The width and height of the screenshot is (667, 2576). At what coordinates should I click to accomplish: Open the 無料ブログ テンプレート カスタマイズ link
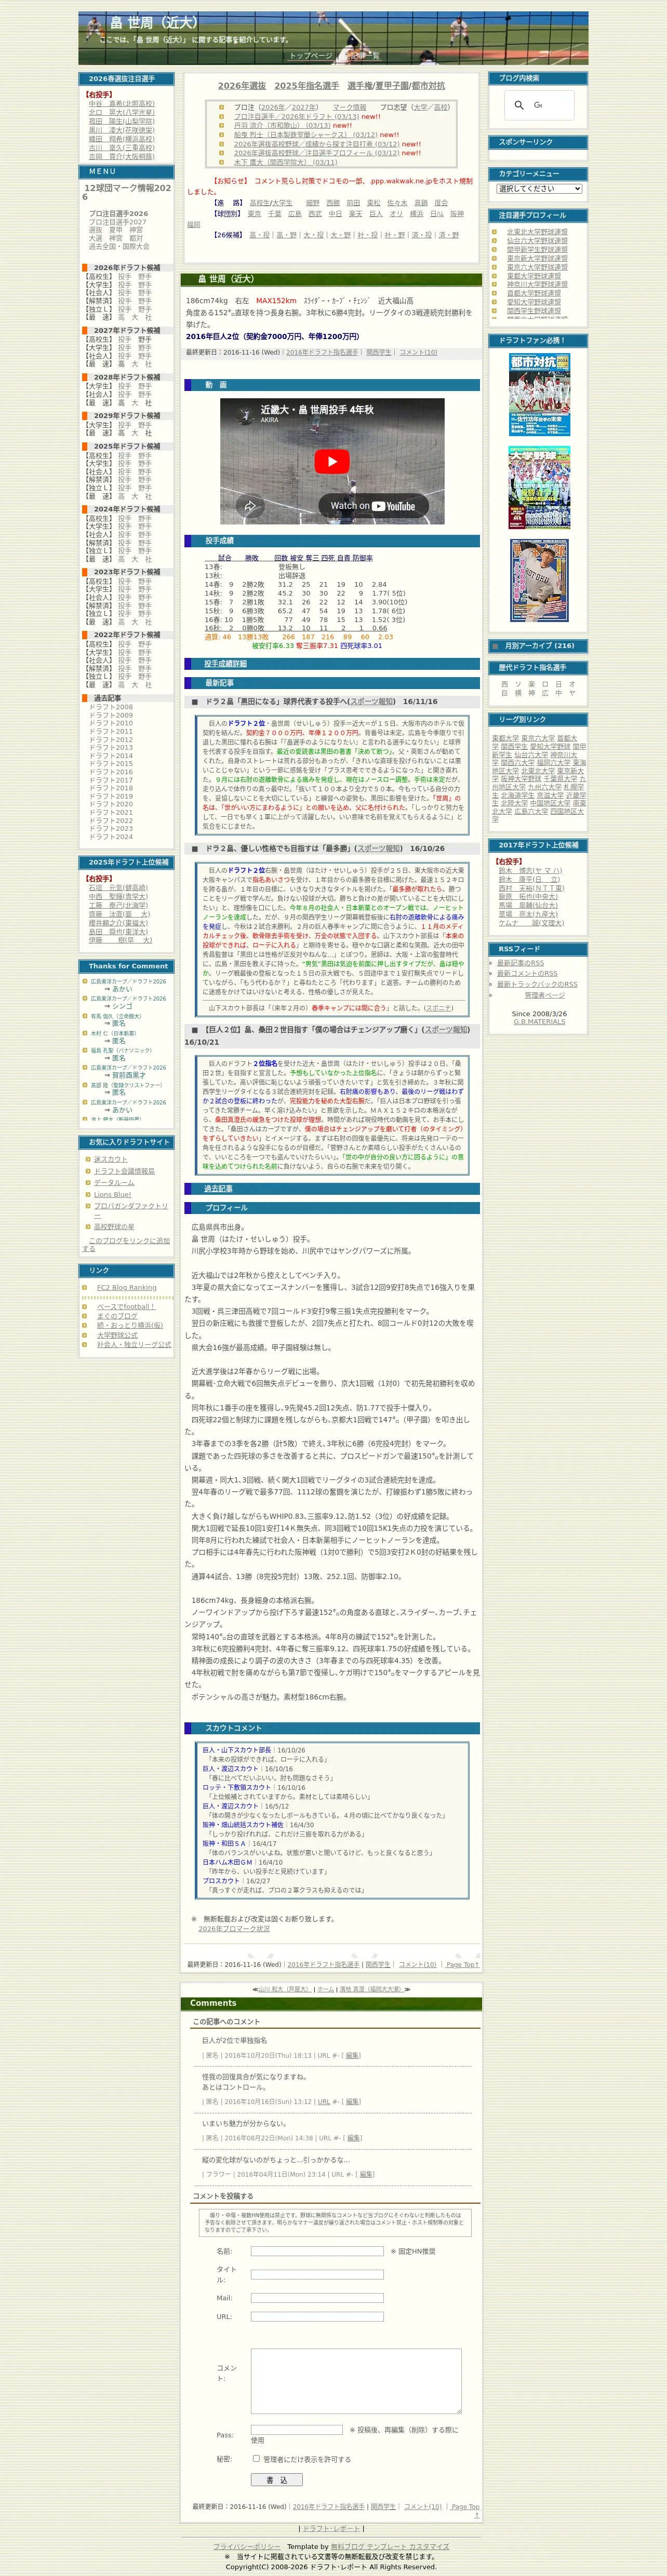pyautogui.click(x=390, y=2547)
